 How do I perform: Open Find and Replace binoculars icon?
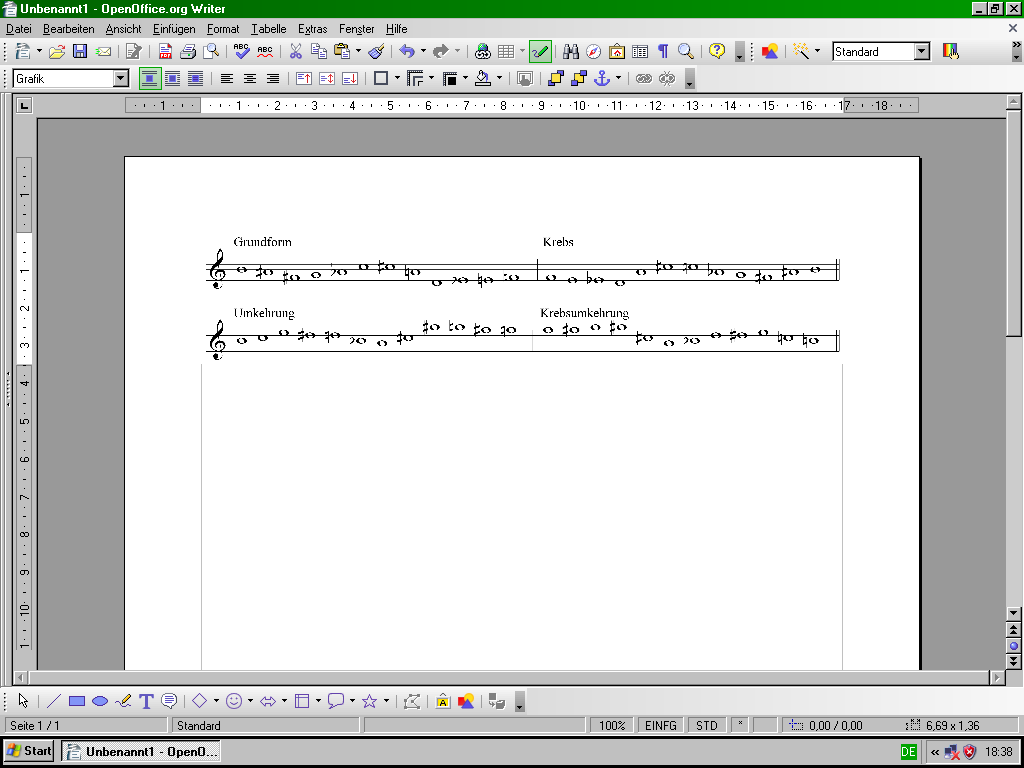[571, 52]
